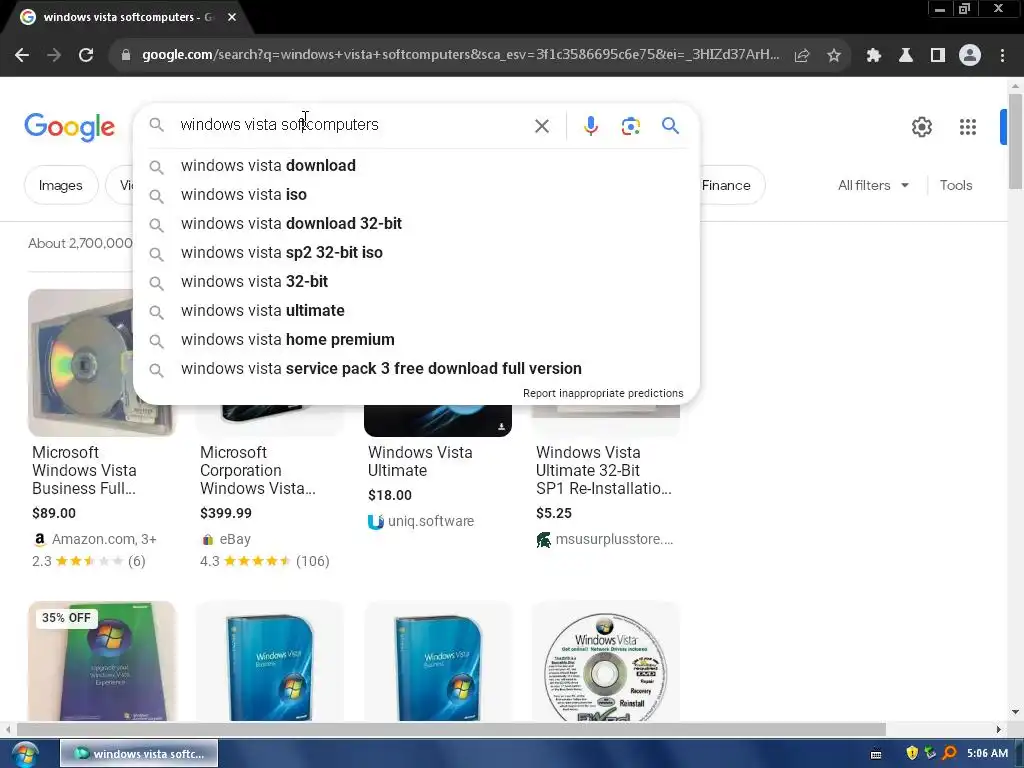Select suggestion windows vista iso
Image resolution: width=1024 pixels, height=768 pixels.
(x=416, y=195)
